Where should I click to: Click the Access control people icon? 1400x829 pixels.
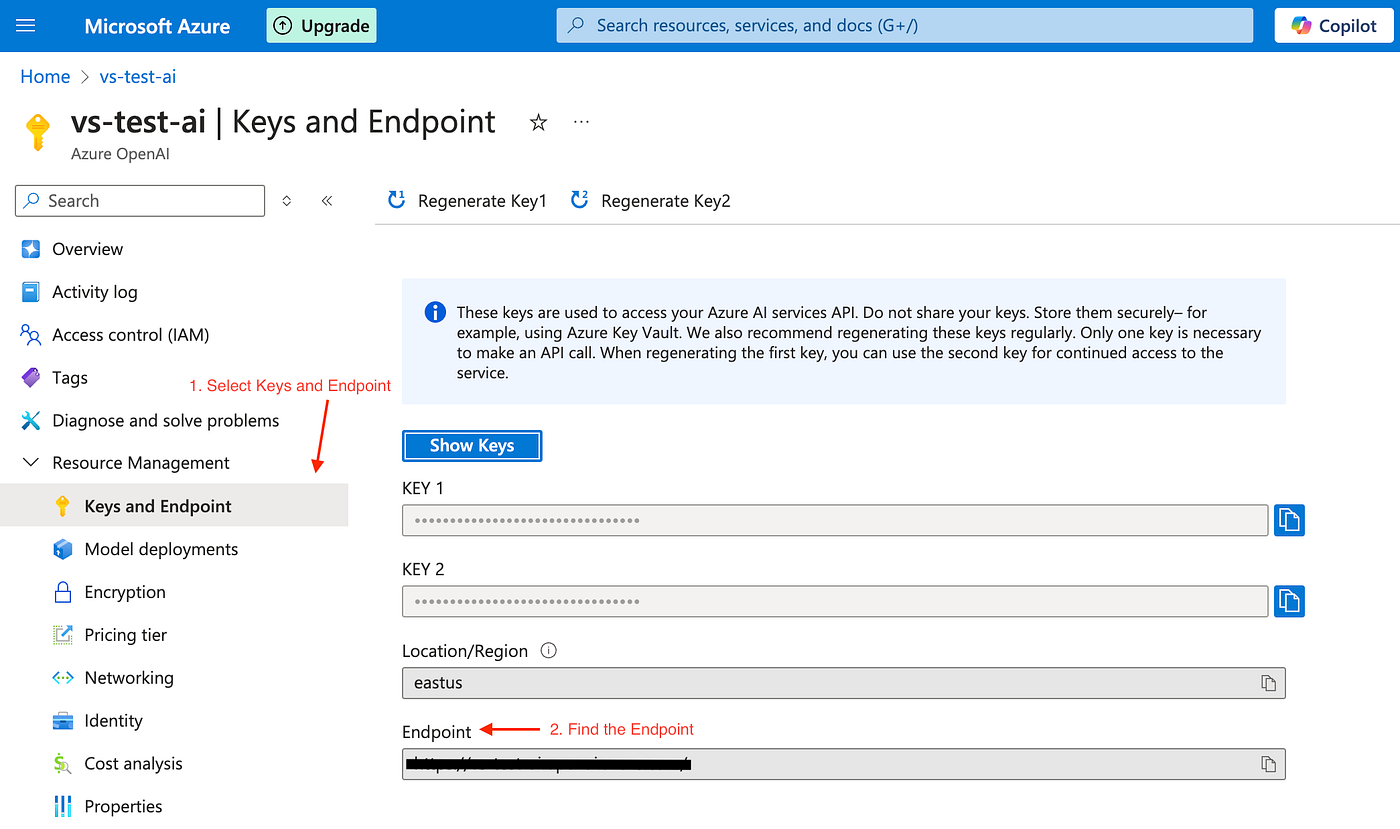pyautogui.click(x=31, y=335)
